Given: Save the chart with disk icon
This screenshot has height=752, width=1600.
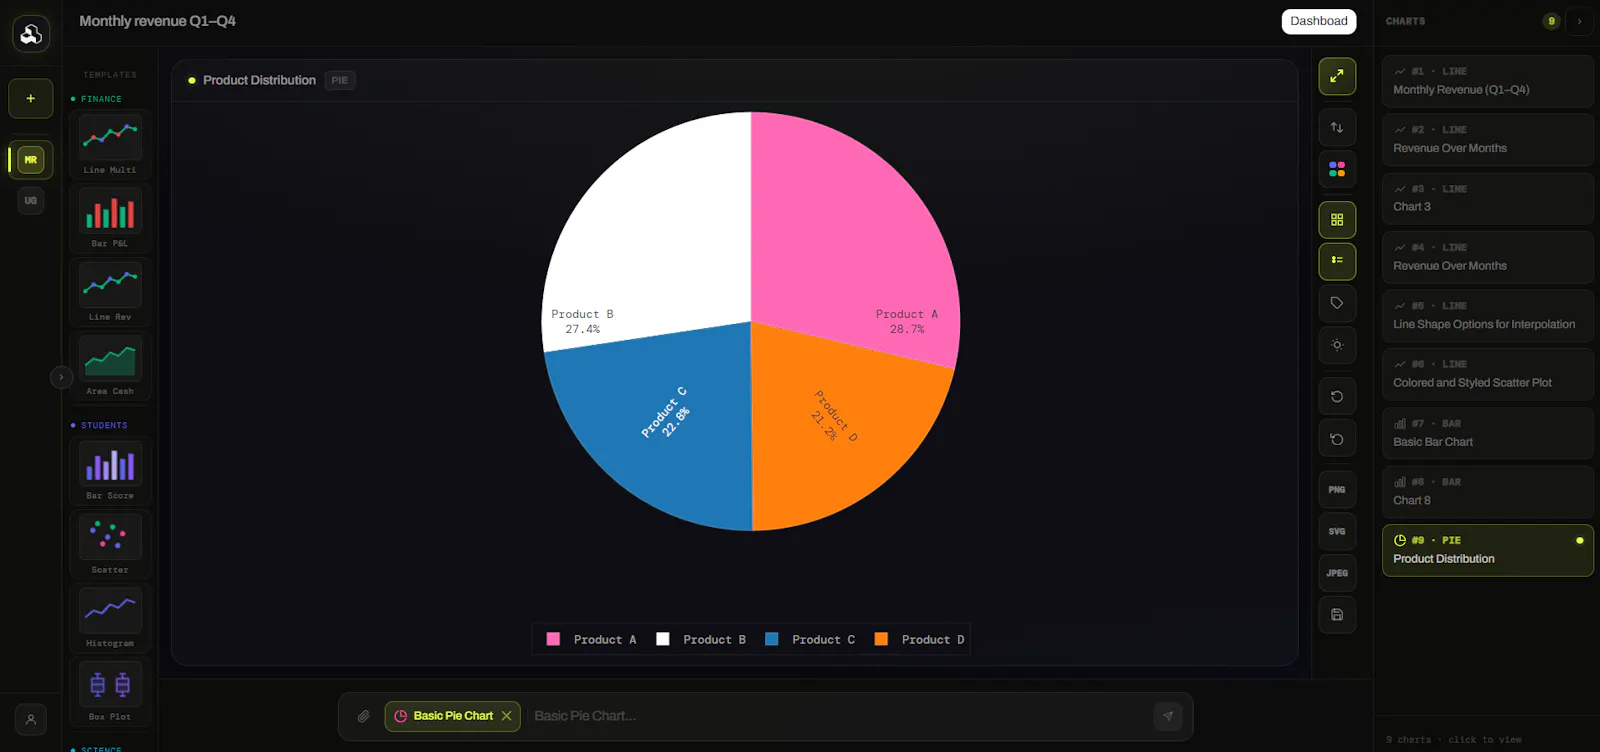Looking at the screenshot, I should [1337, 615].
